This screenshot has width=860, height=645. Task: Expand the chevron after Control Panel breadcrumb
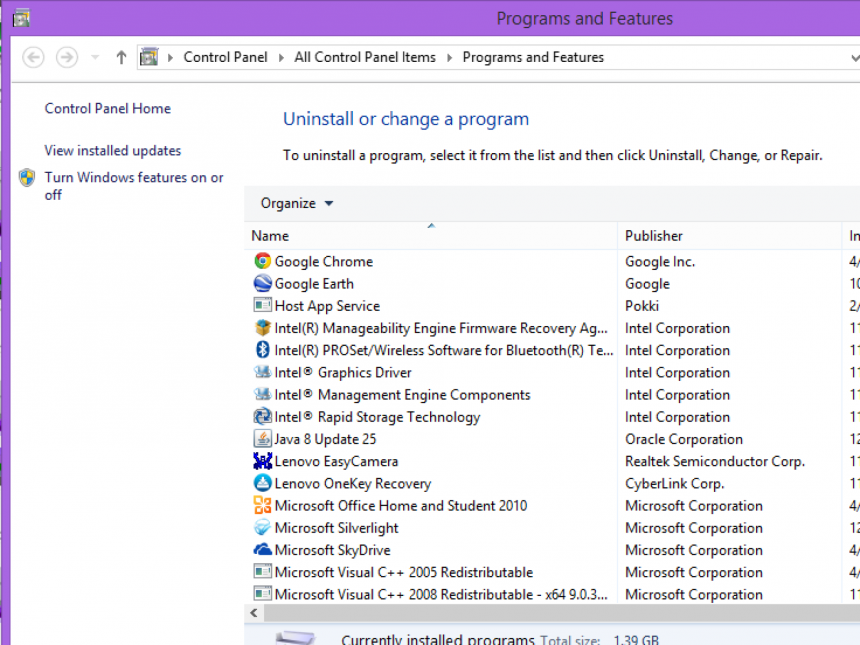(281, 58)
